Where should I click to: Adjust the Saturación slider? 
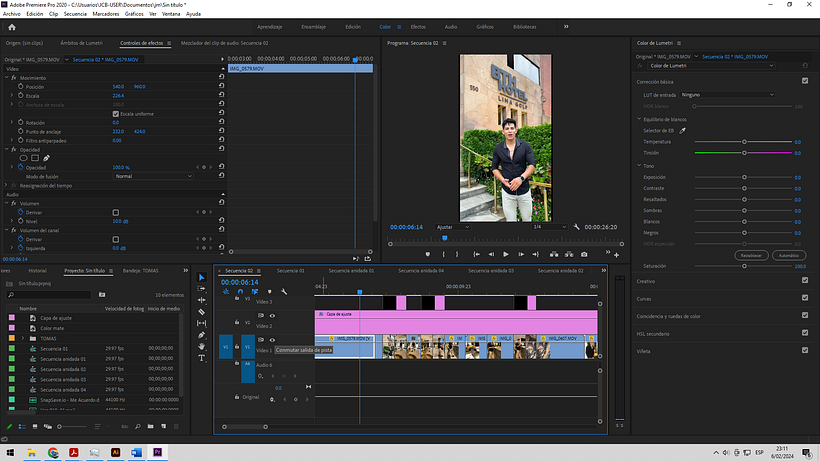coord(743,266)
